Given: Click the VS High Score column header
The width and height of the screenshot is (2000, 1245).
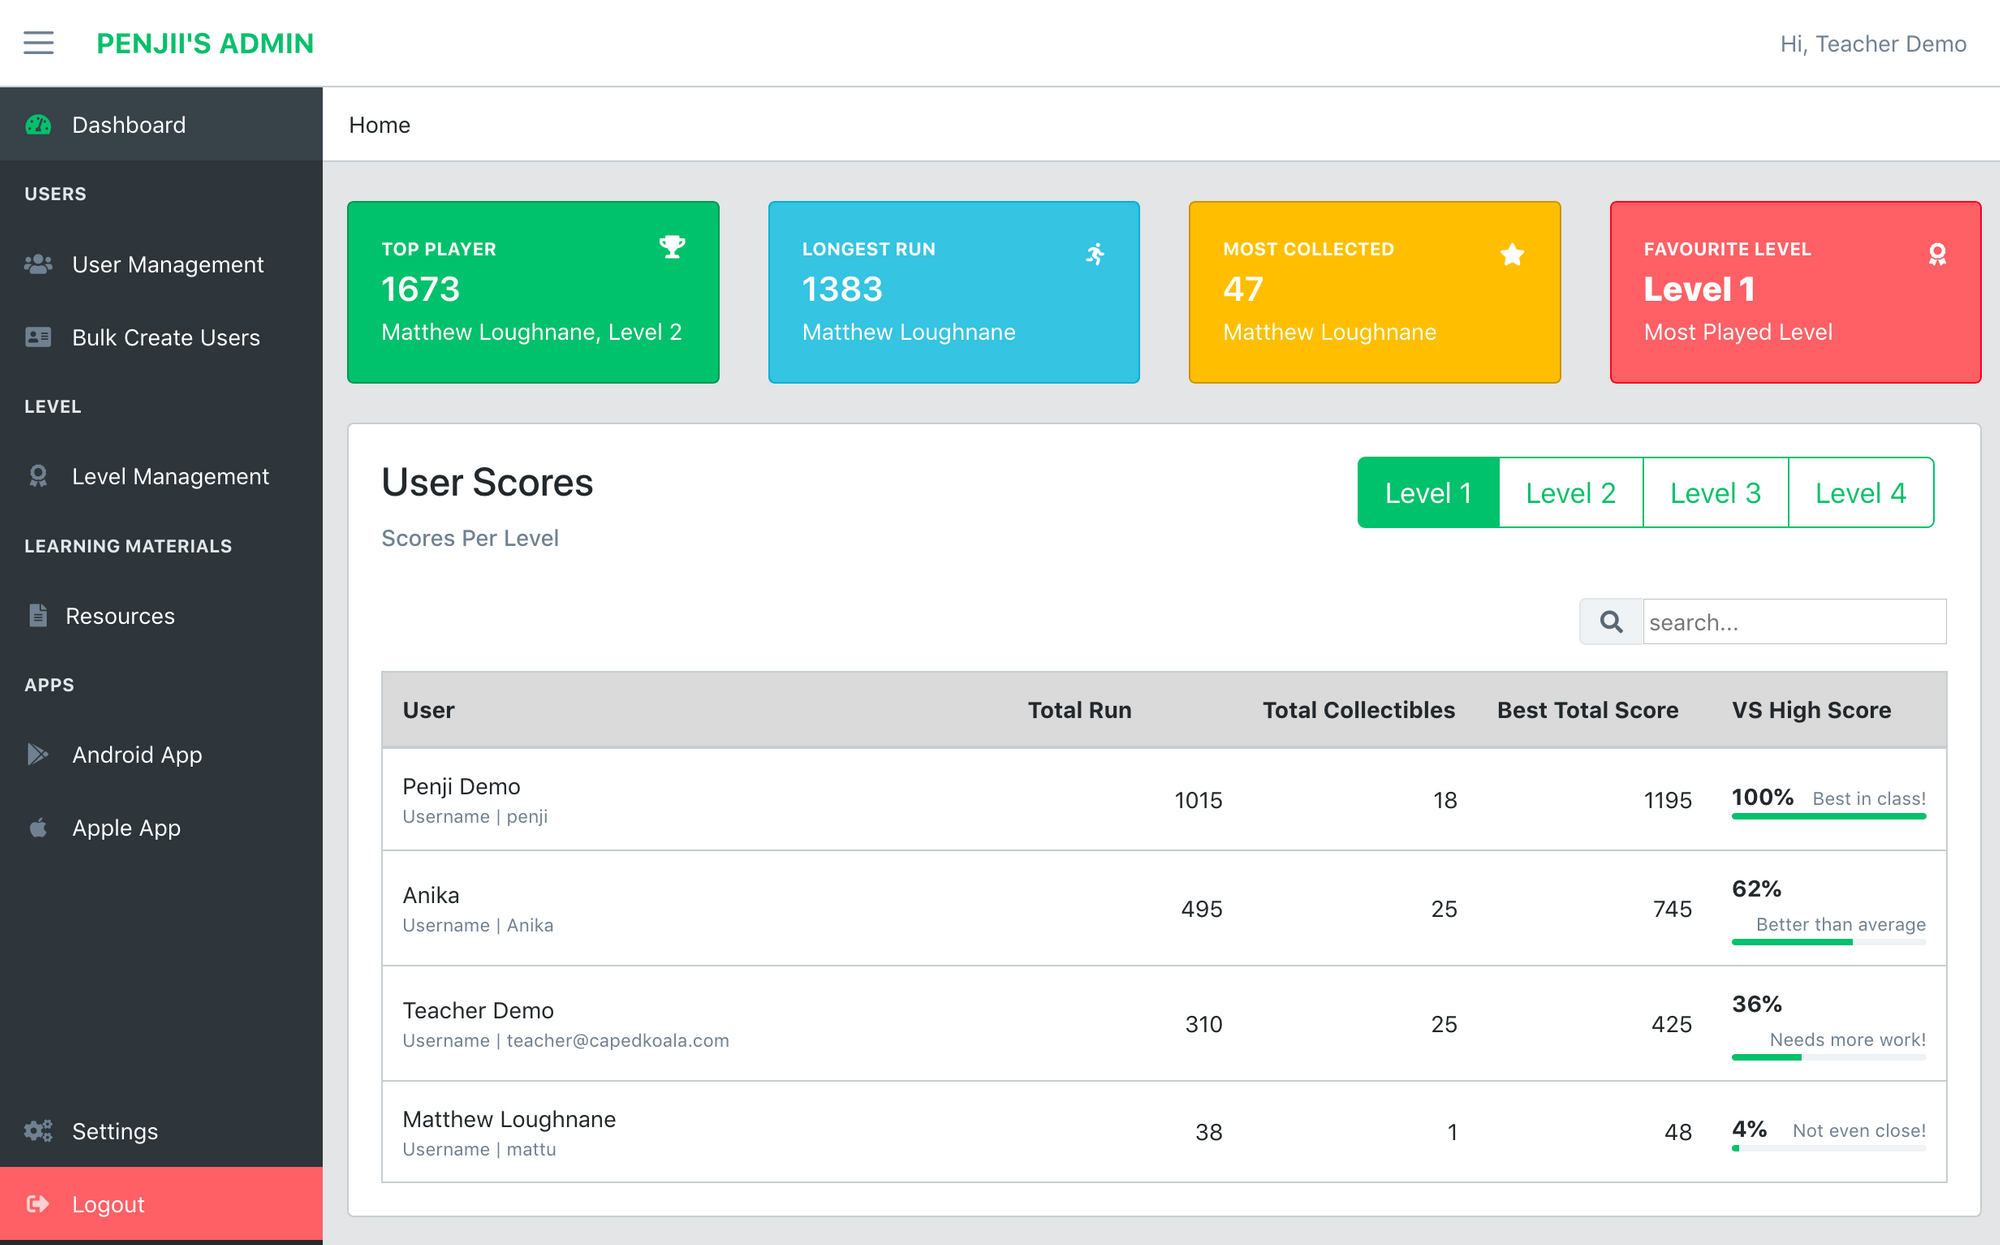Looking at the screenshot, I should click(x=1811, y=710).
